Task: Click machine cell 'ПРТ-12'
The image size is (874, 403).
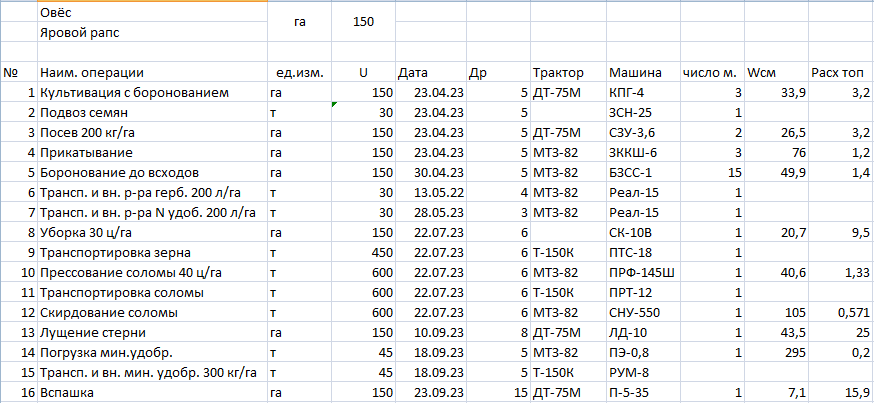Action: tap(643, 293)
